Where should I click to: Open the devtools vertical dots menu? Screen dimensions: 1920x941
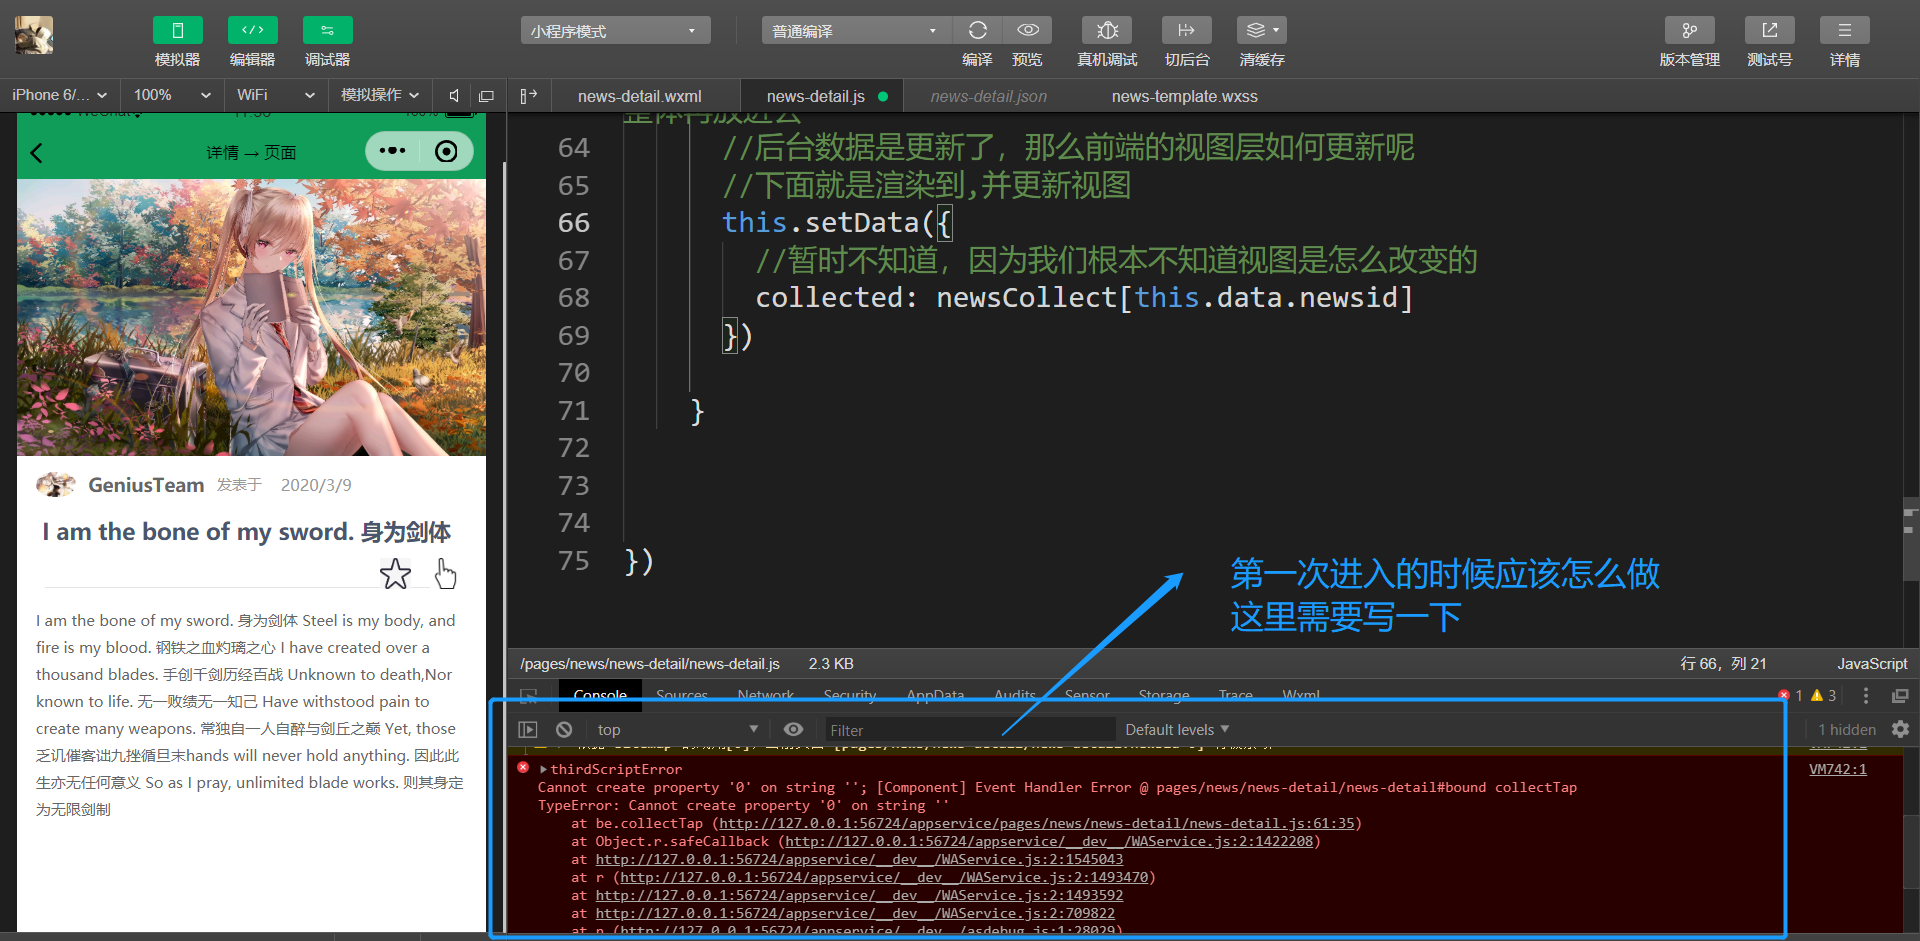point(1866,695)
